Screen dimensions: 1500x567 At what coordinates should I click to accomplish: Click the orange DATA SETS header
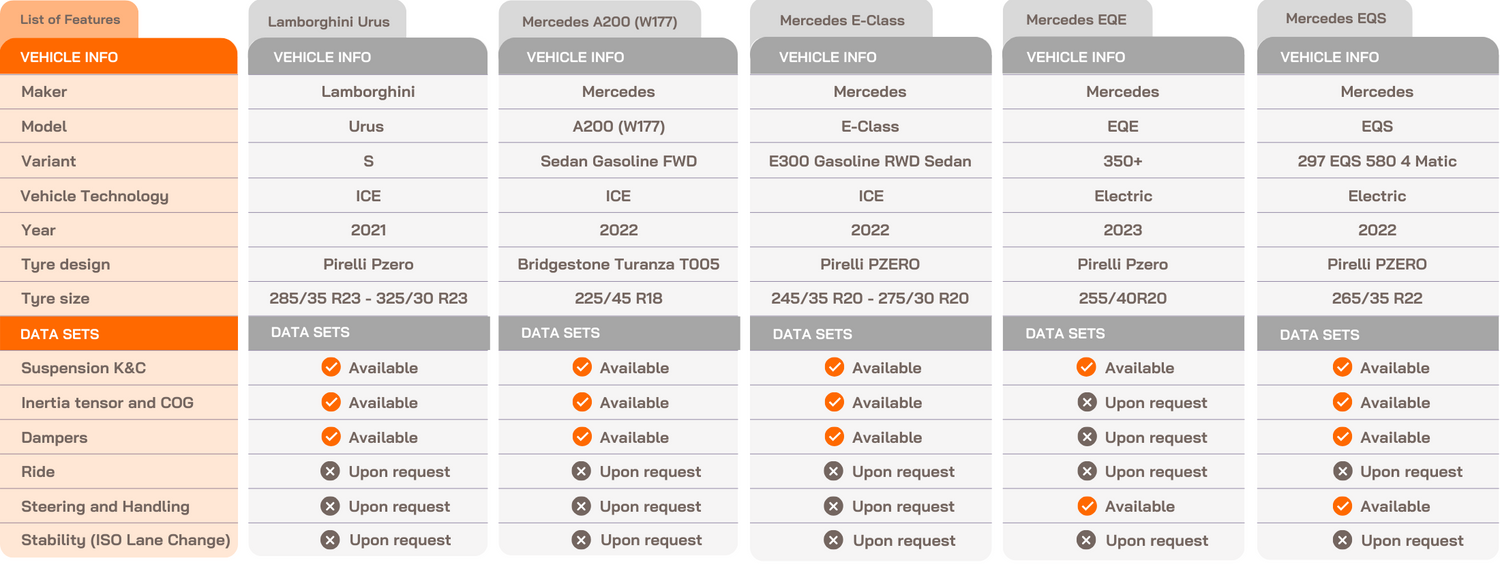pyautogui.click(x=118, y=334)
